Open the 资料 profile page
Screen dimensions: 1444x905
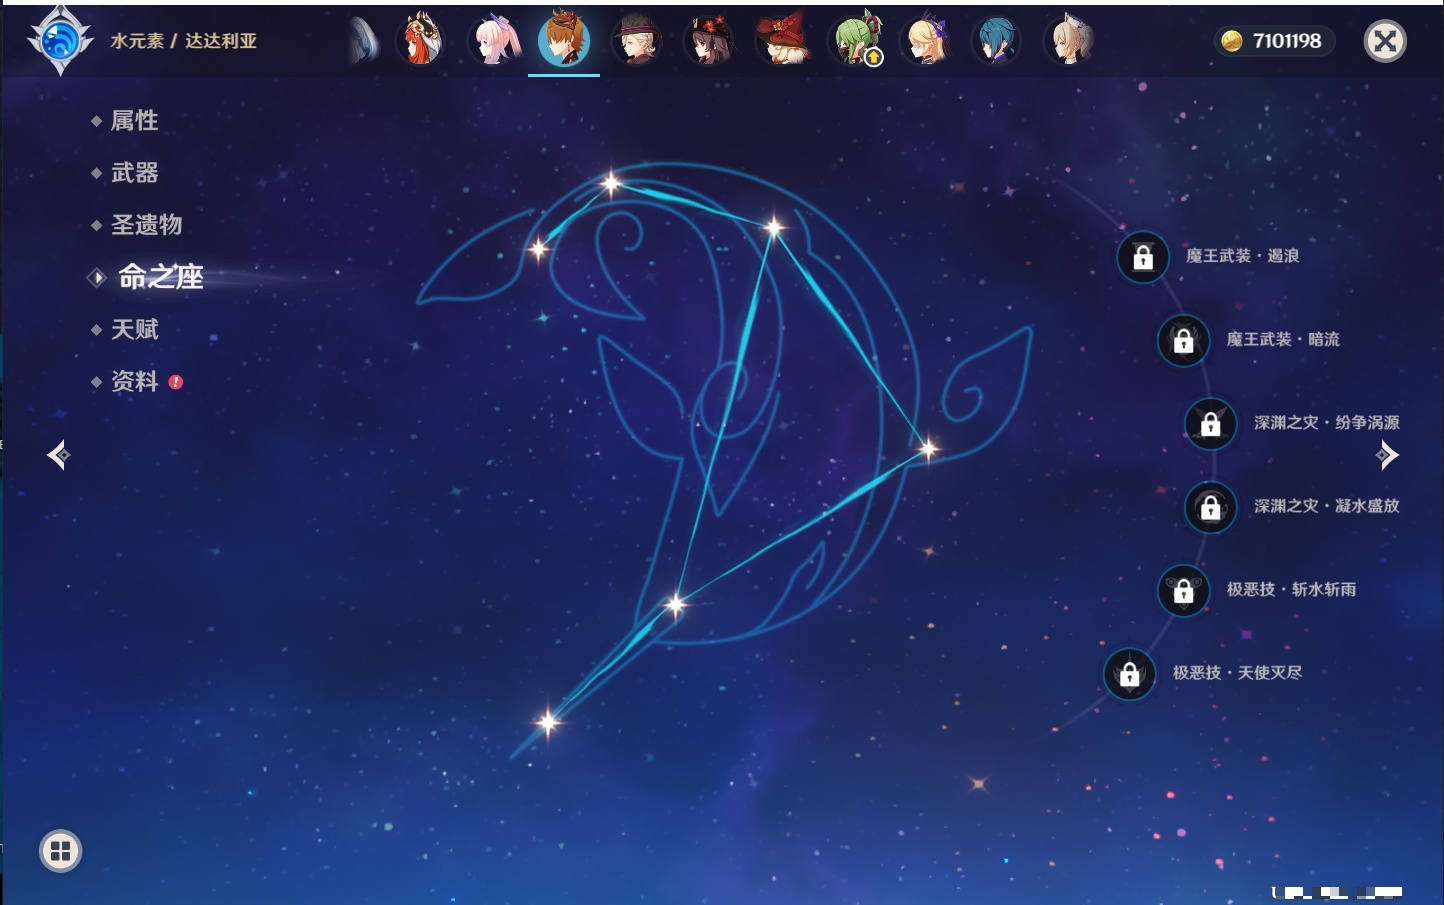click(x=134, y=381)
